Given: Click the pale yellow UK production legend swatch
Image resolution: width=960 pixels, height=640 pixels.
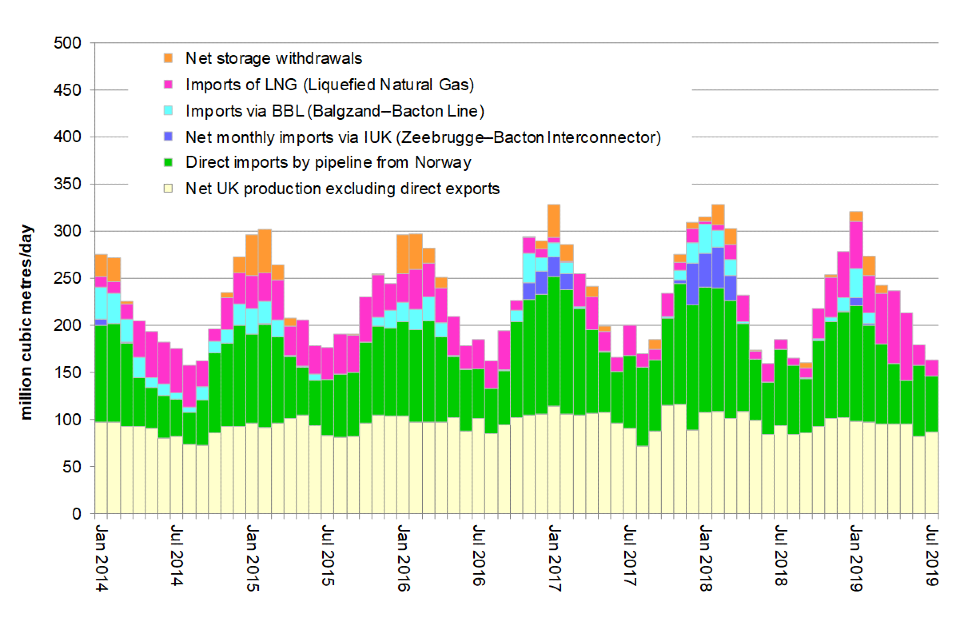Looking at the screenshot, I should [168, 189].
